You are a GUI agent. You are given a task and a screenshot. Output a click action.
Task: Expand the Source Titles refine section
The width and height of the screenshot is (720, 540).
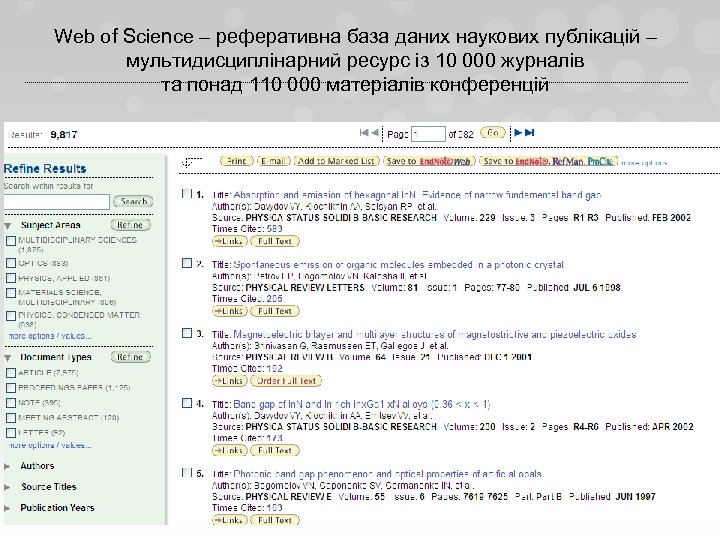click(x=7, y=487)
